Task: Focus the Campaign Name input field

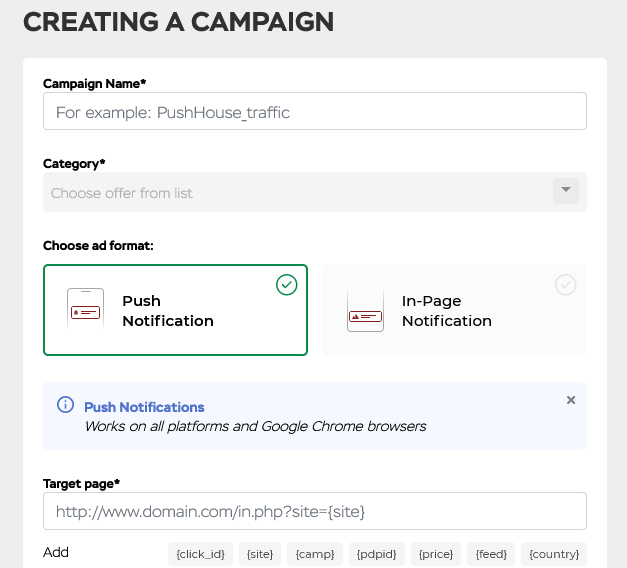Action: [x=314, y=112]
